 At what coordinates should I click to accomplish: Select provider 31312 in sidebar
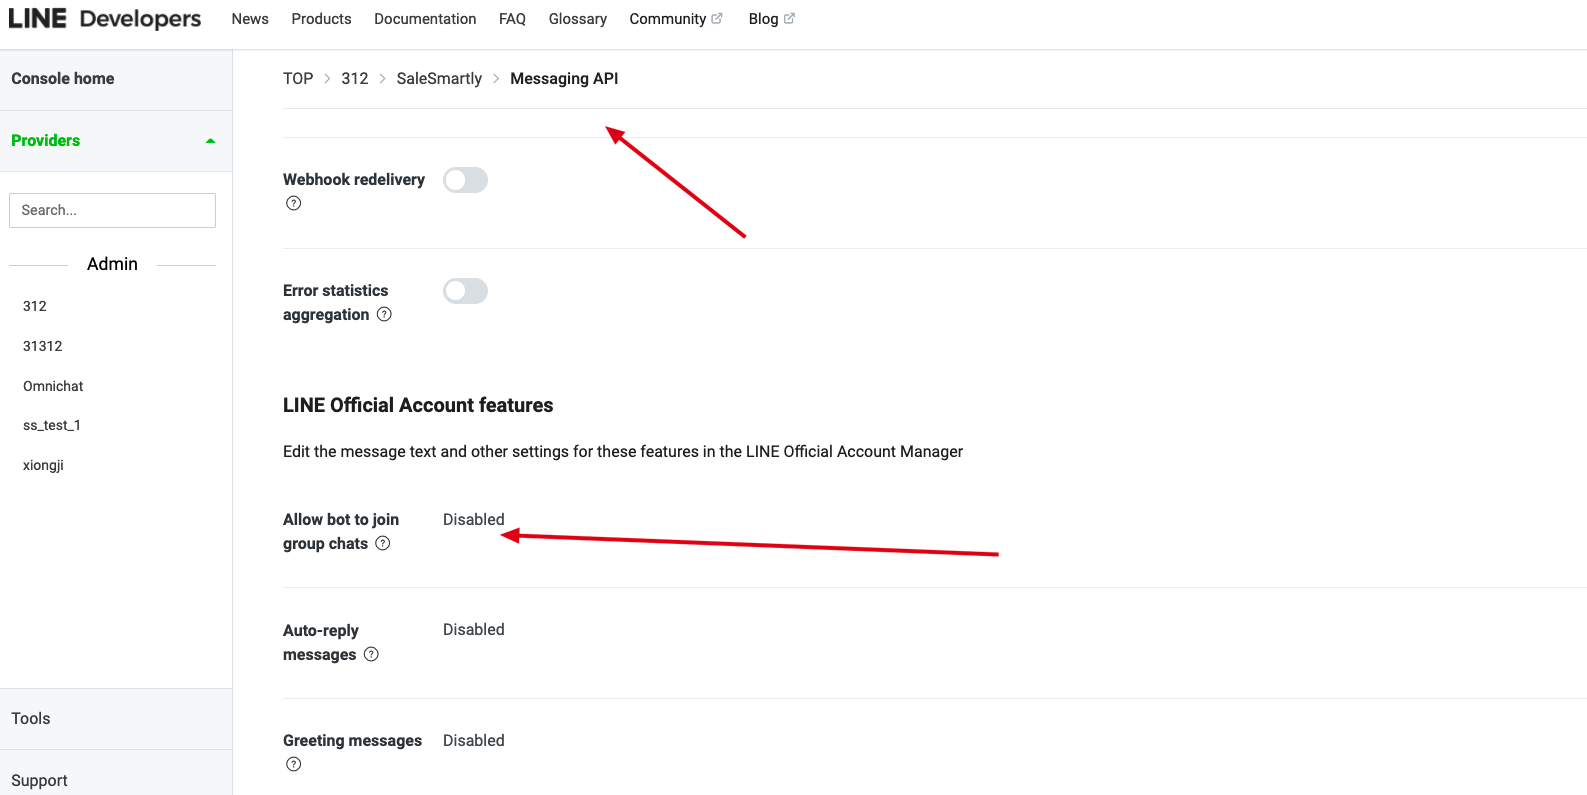click(43, 346)
